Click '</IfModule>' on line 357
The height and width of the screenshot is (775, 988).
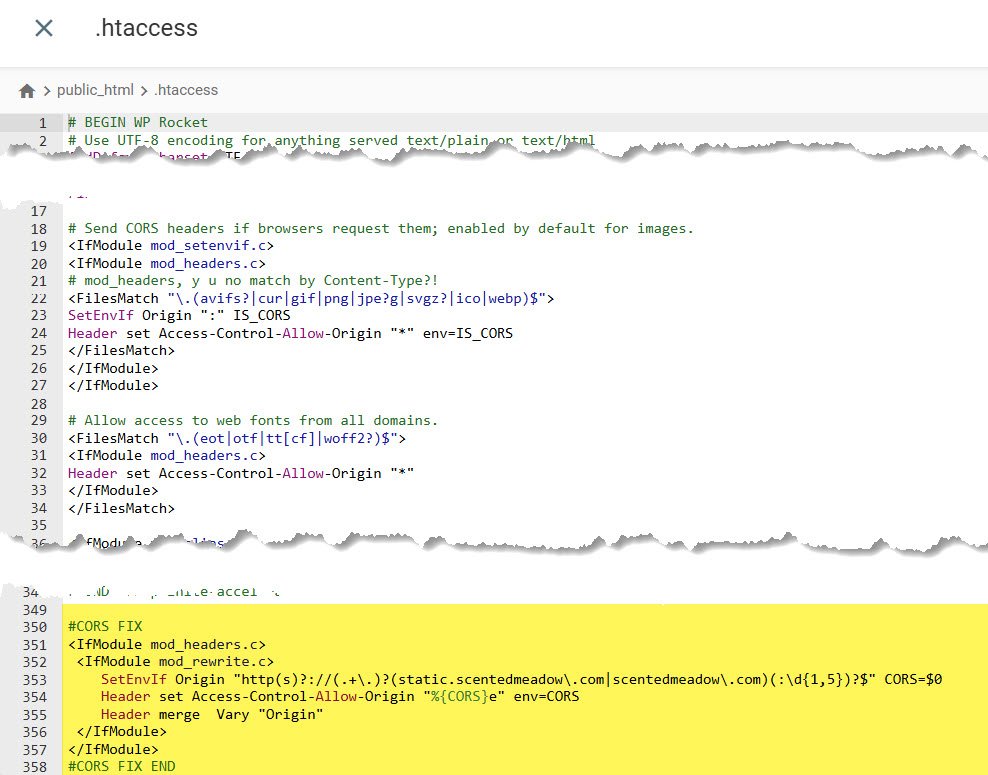coord(113,749)
